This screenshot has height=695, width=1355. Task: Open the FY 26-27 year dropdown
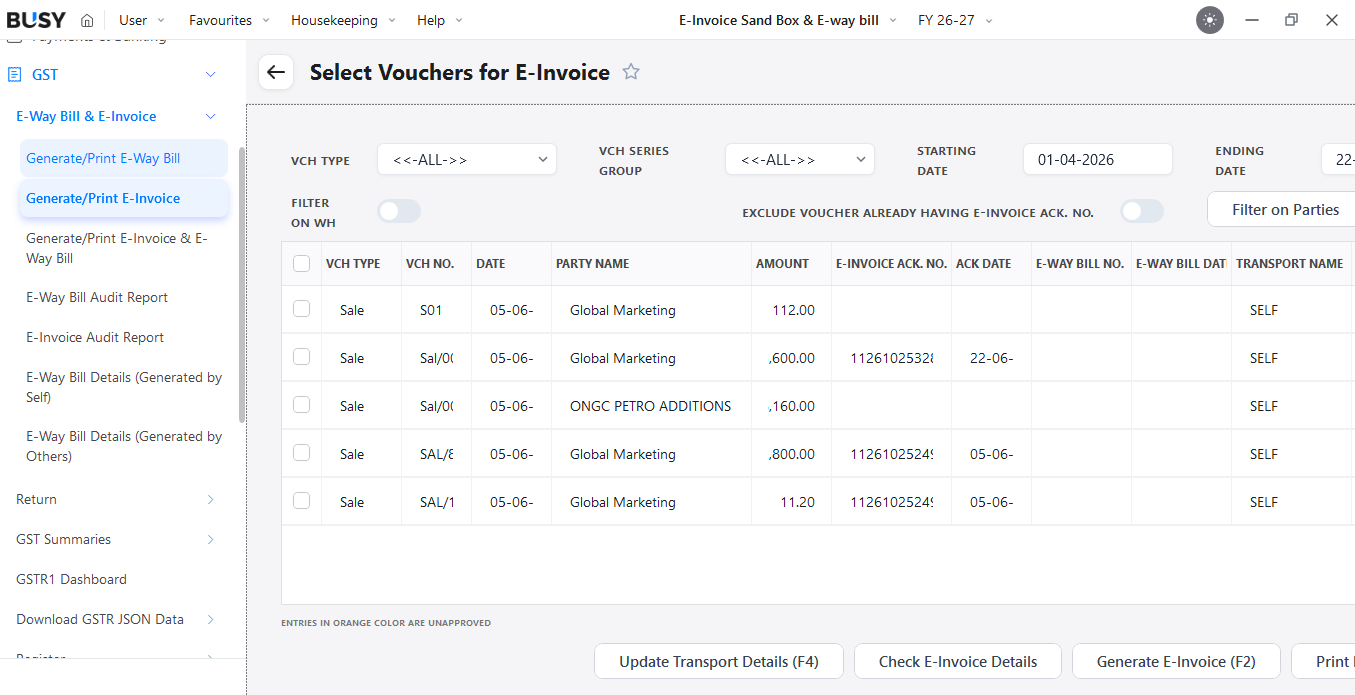click(955, 20)
